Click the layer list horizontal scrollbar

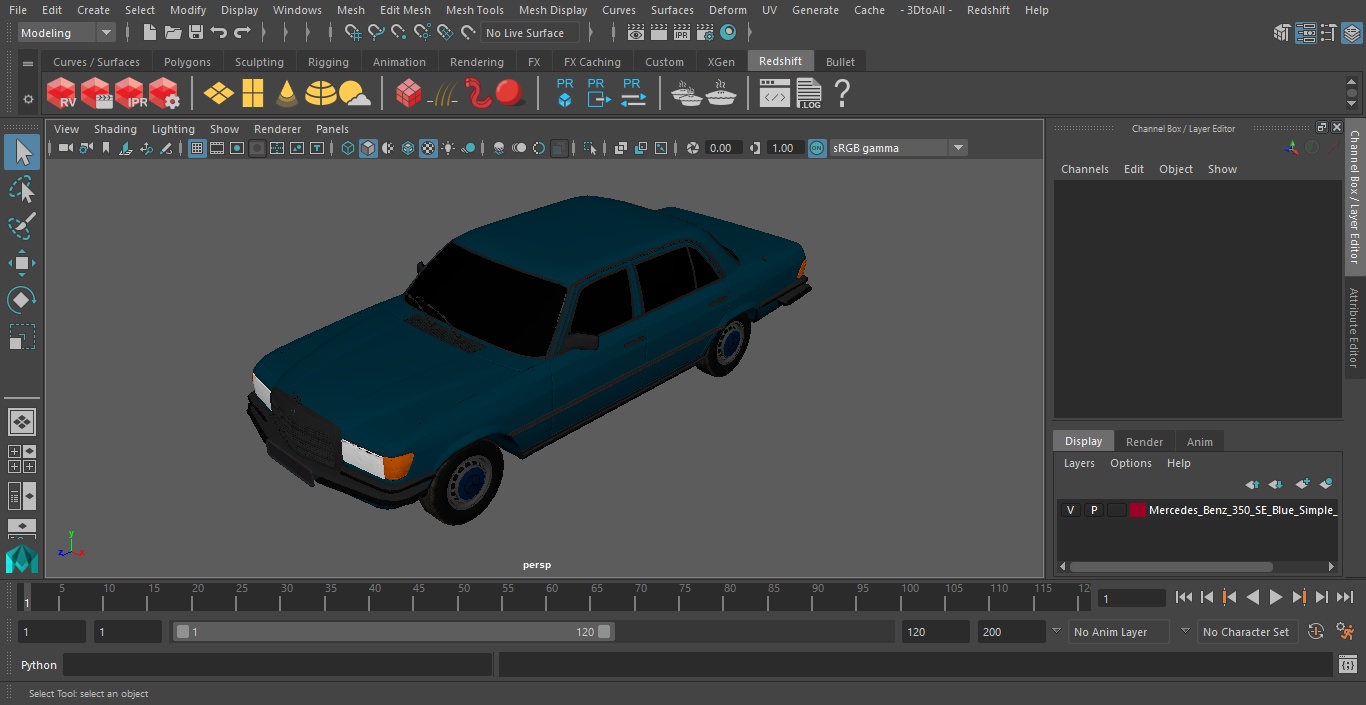click(x=1171, y=566)
